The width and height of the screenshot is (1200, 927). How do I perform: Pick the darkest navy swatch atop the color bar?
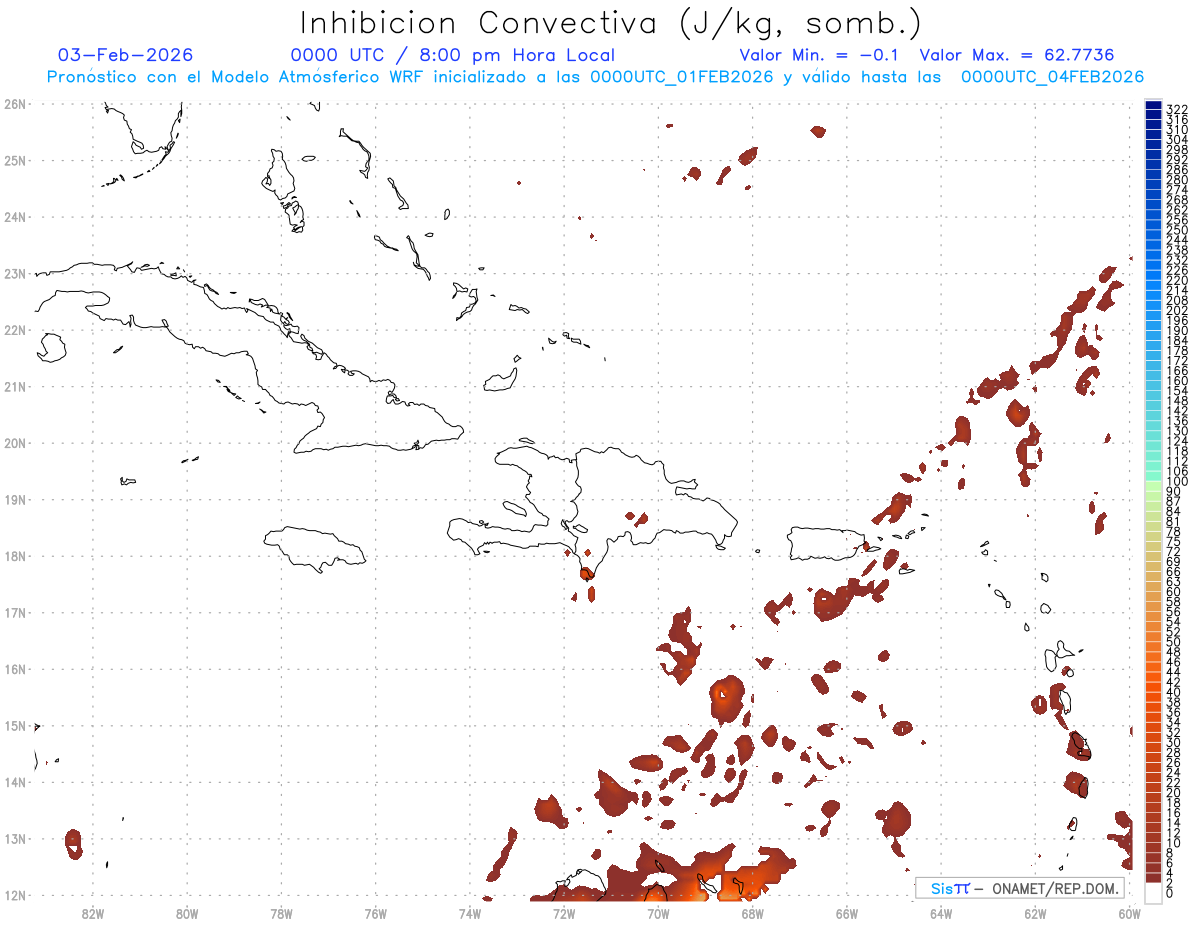[1154, 107]
